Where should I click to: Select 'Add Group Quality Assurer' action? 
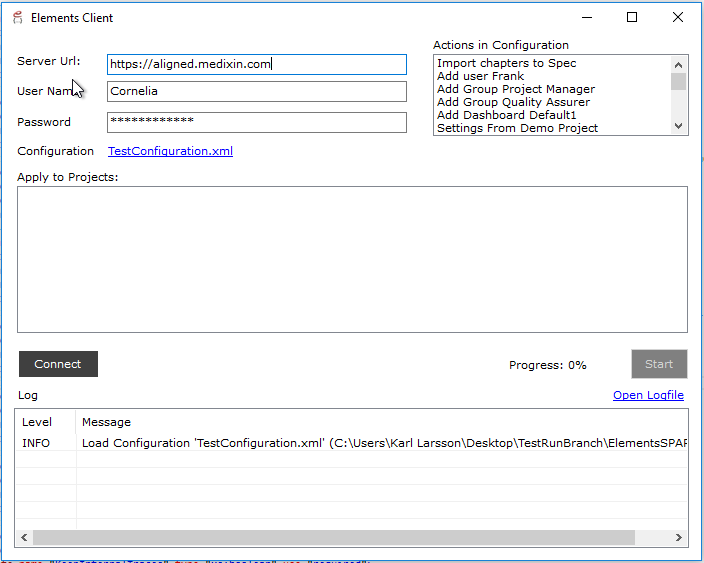click(x=513, y=102)
